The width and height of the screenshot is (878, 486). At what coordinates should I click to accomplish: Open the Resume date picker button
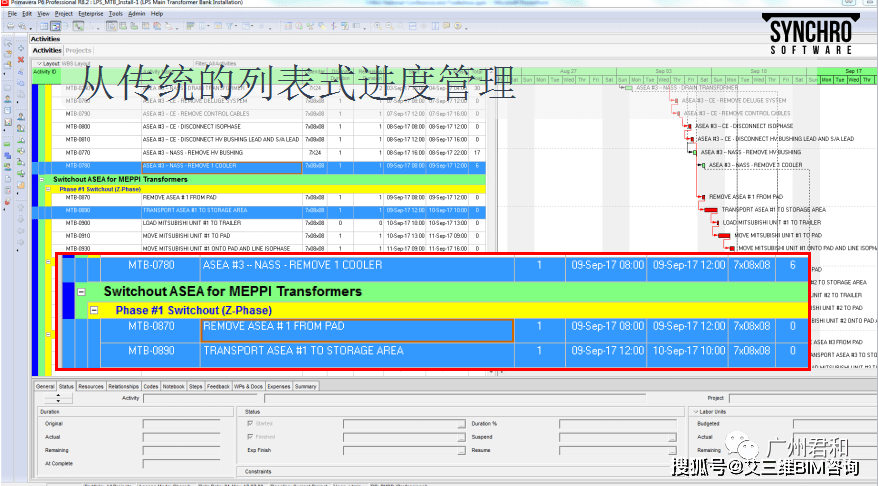tap(672, 450)
